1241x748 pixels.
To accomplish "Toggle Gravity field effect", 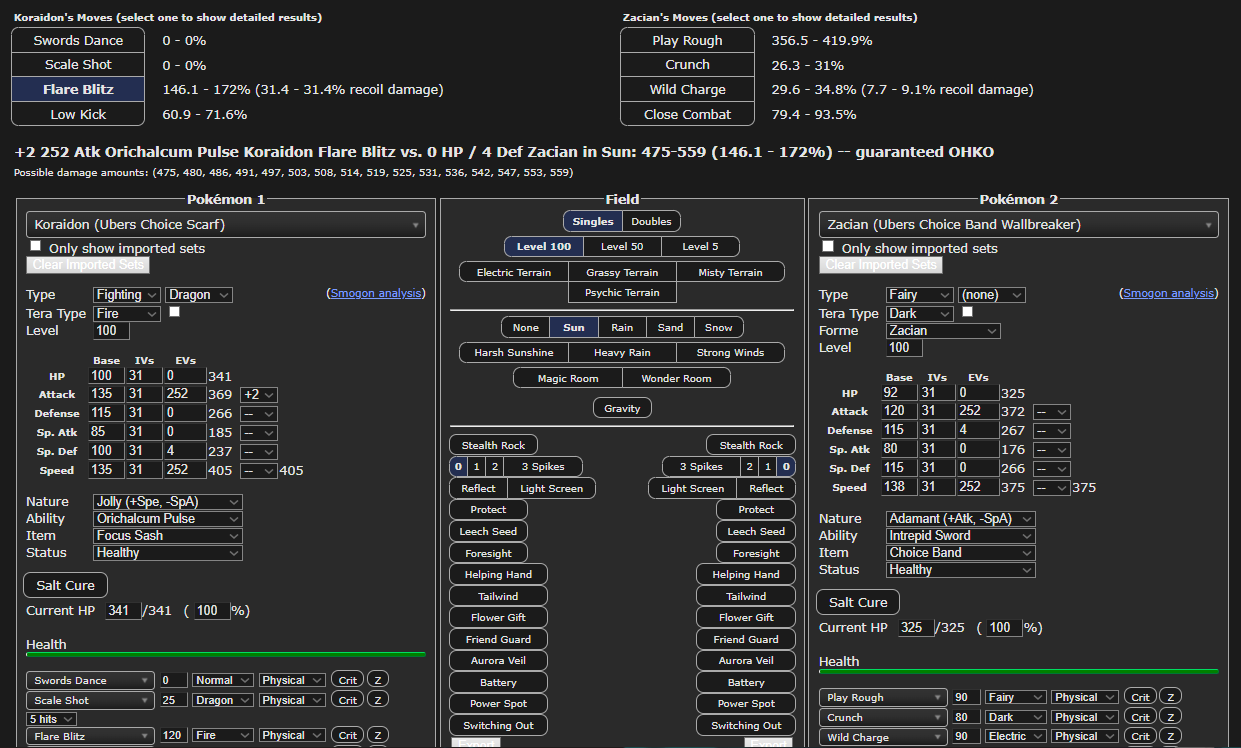I will click(x=622, y=408).
